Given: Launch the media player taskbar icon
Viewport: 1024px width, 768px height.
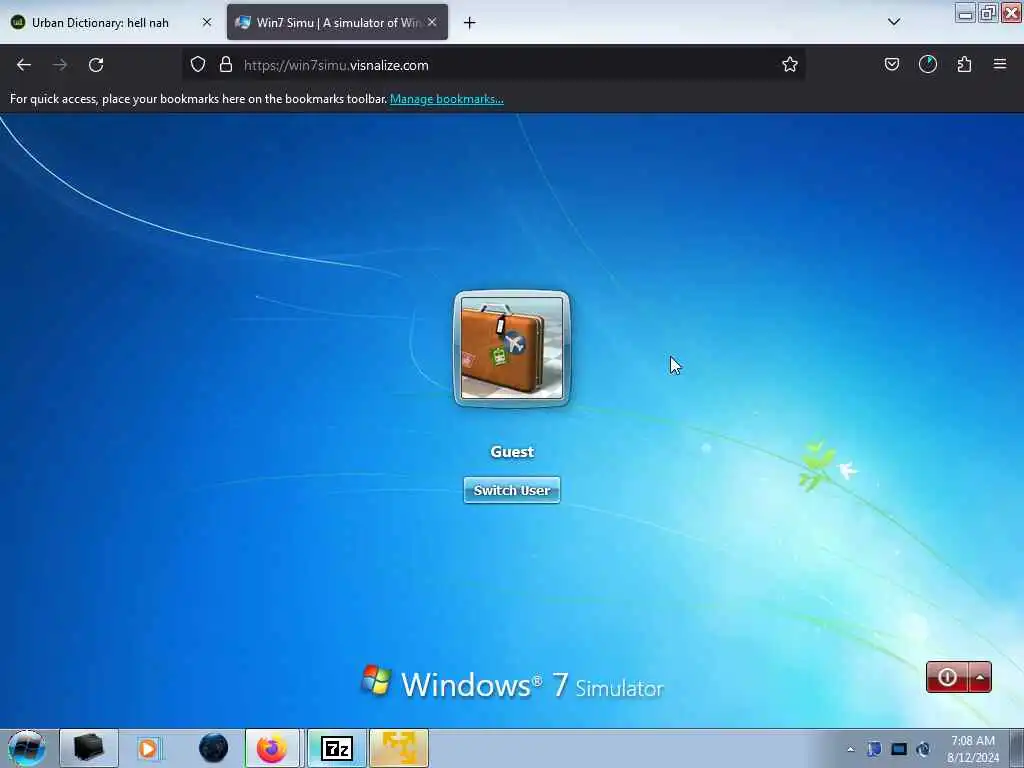Looking at the screenshot, I should click(150, 748).
